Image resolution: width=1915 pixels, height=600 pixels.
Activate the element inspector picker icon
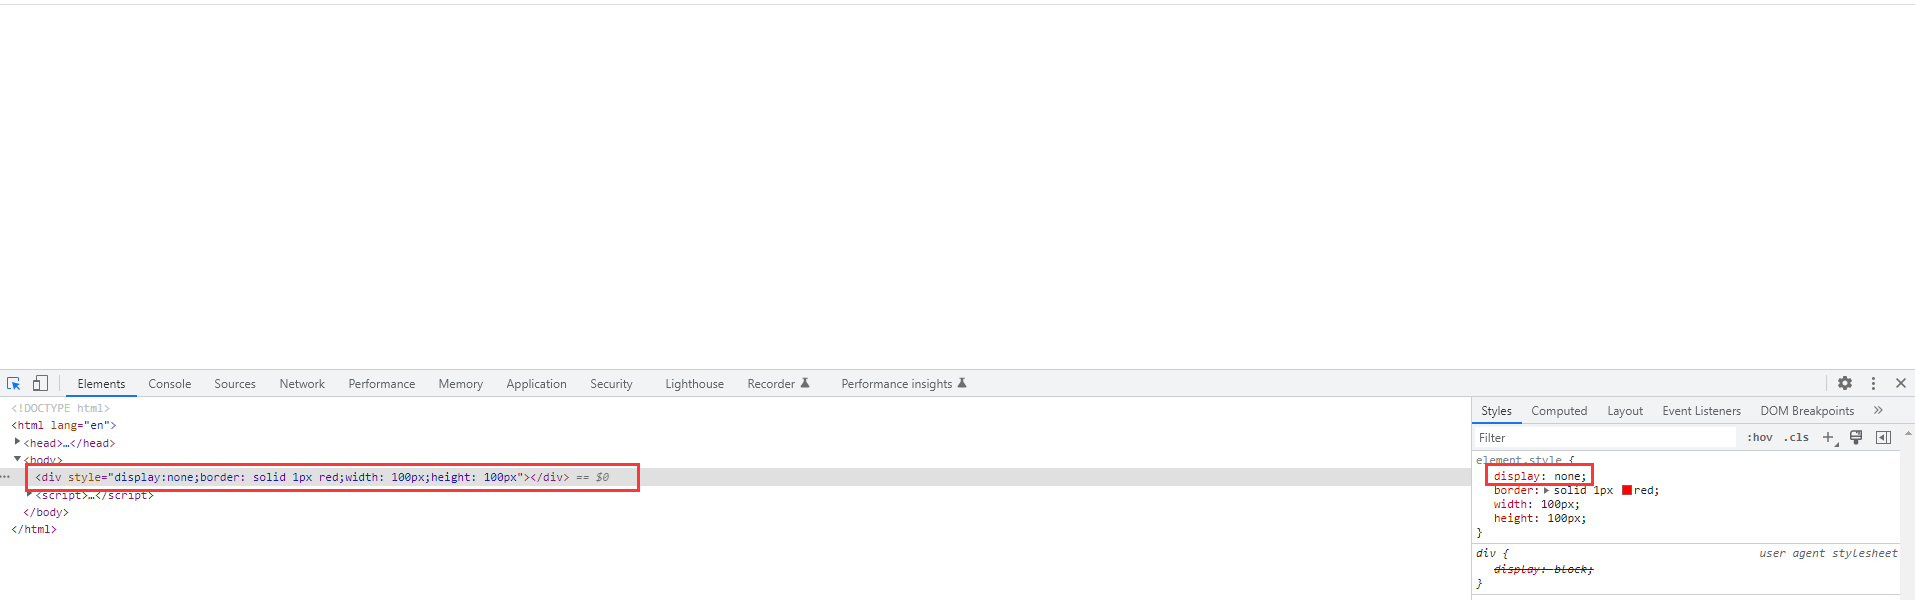(14, 383)
